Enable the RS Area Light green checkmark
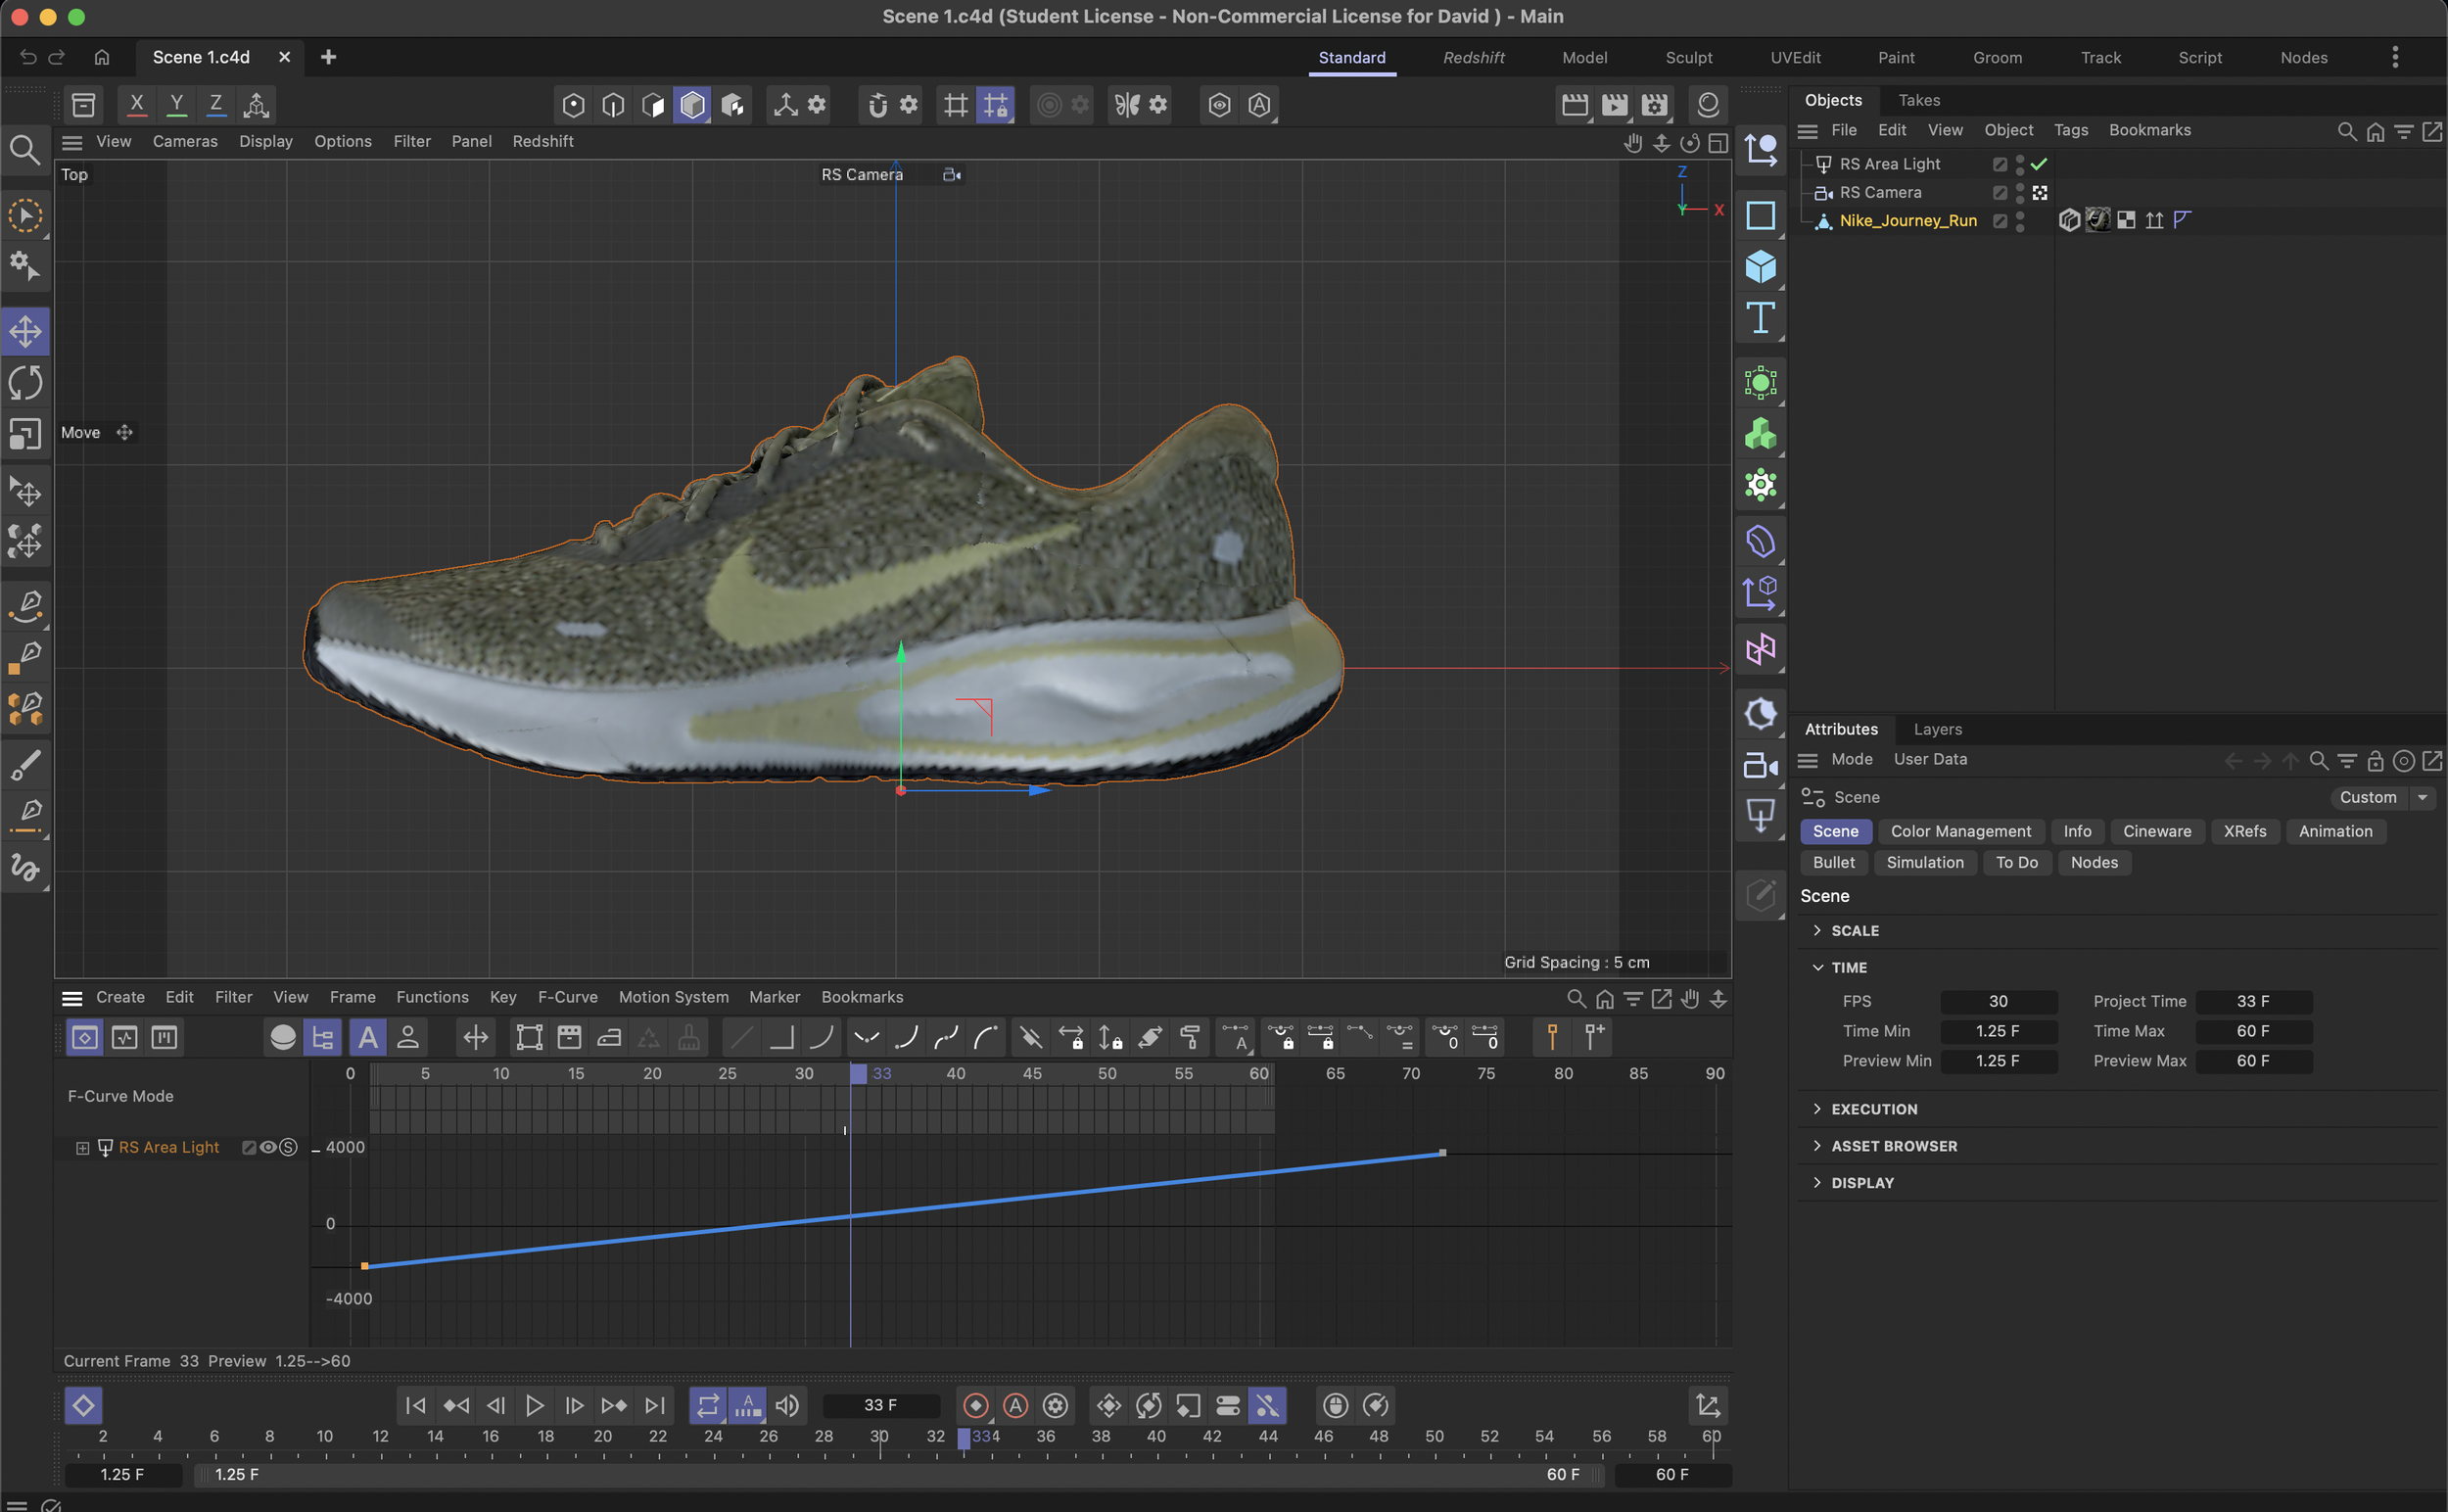The image size is (2448, 1512). [x=2039, y=164]
